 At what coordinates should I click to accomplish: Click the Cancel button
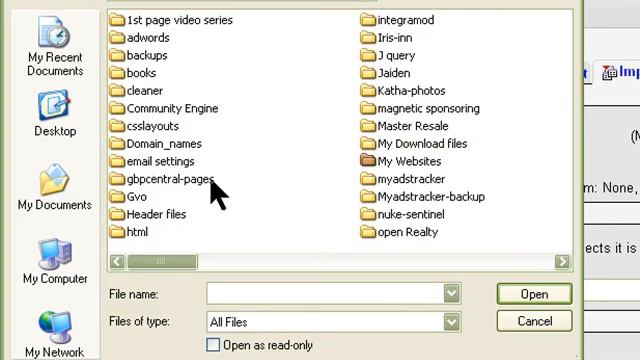(534, 321)
